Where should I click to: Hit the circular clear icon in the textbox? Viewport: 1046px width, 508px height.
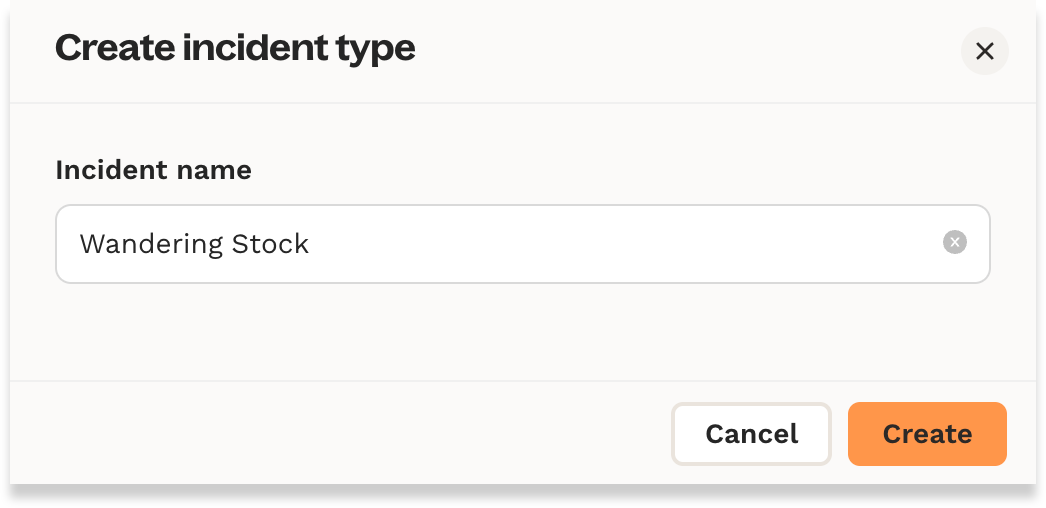[x=954, y=242]
